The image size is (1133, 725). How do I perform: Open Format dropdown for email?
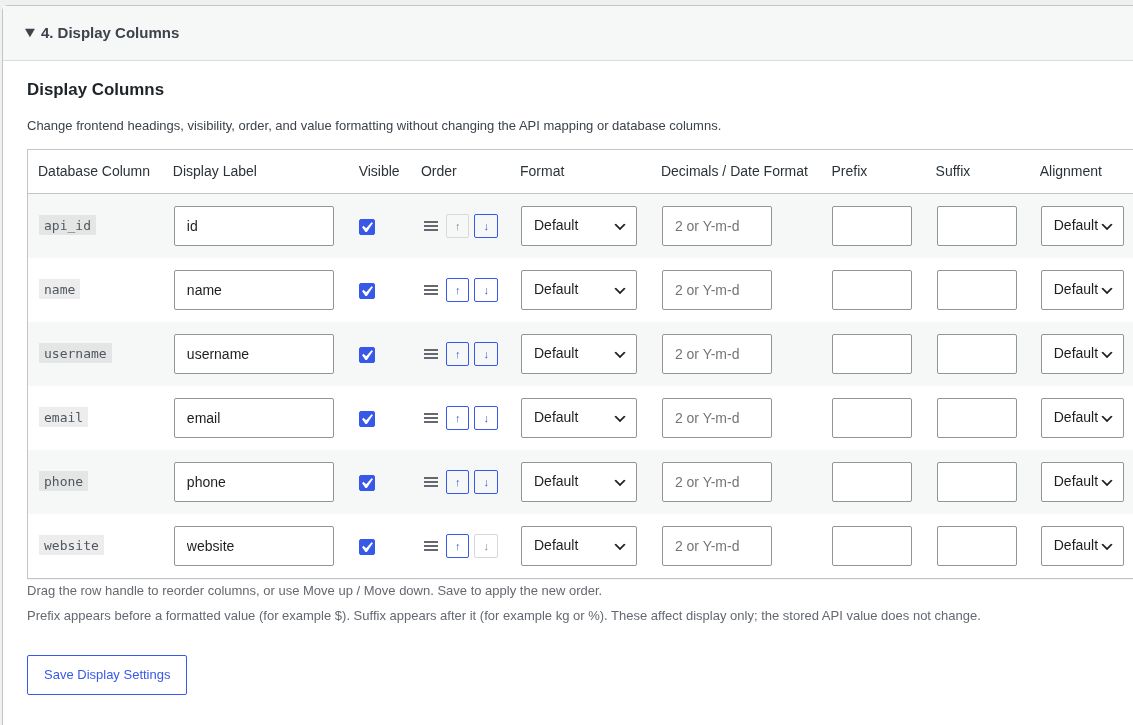[x=579, y=418]
